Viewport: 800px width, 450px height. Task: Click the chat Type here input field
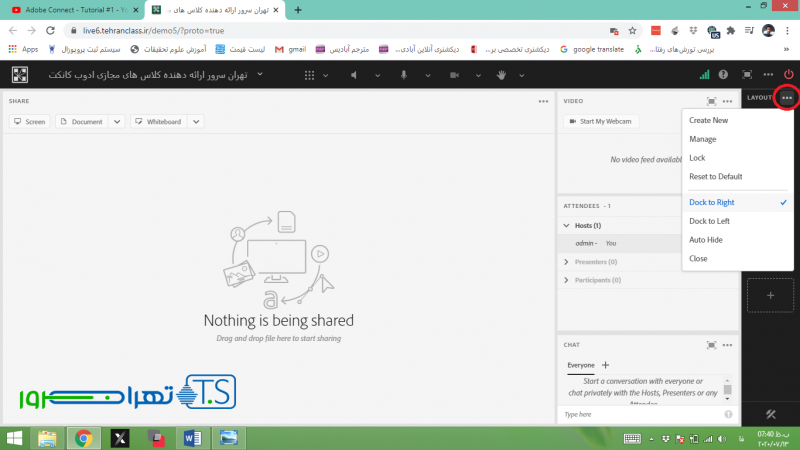640,414
